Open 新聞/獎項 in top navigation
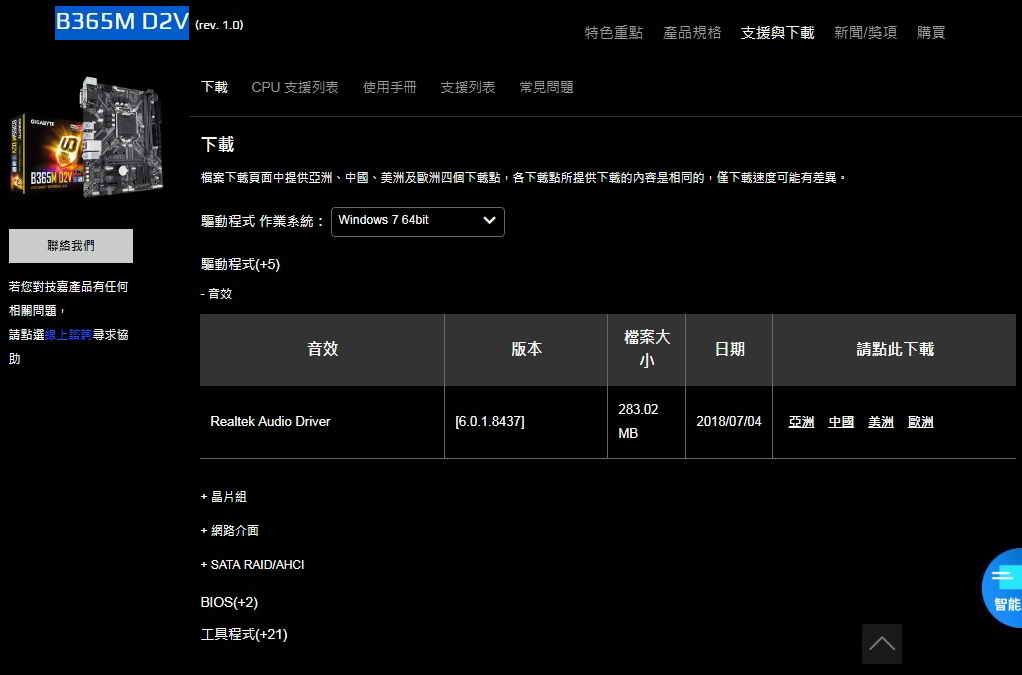 [x=866, y=33]
